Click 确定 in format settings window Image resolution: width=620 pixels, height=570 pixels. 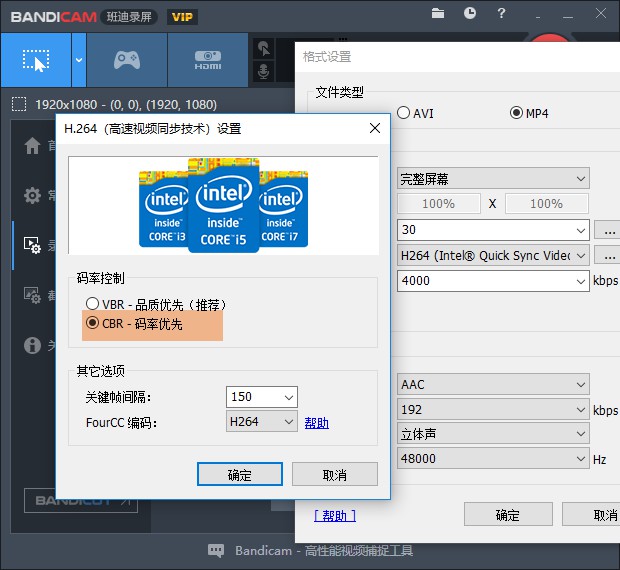(x=508, y=514)
